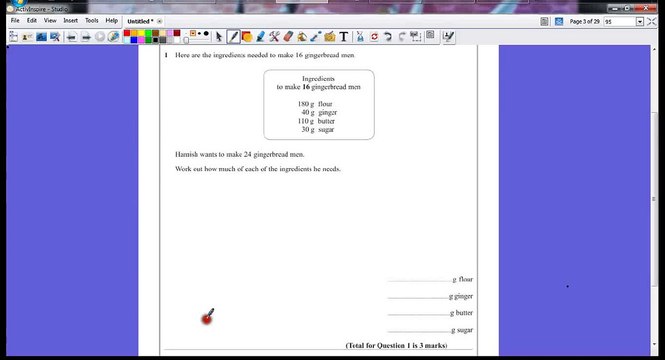Pick the magenta color swatch

[141, 40]
